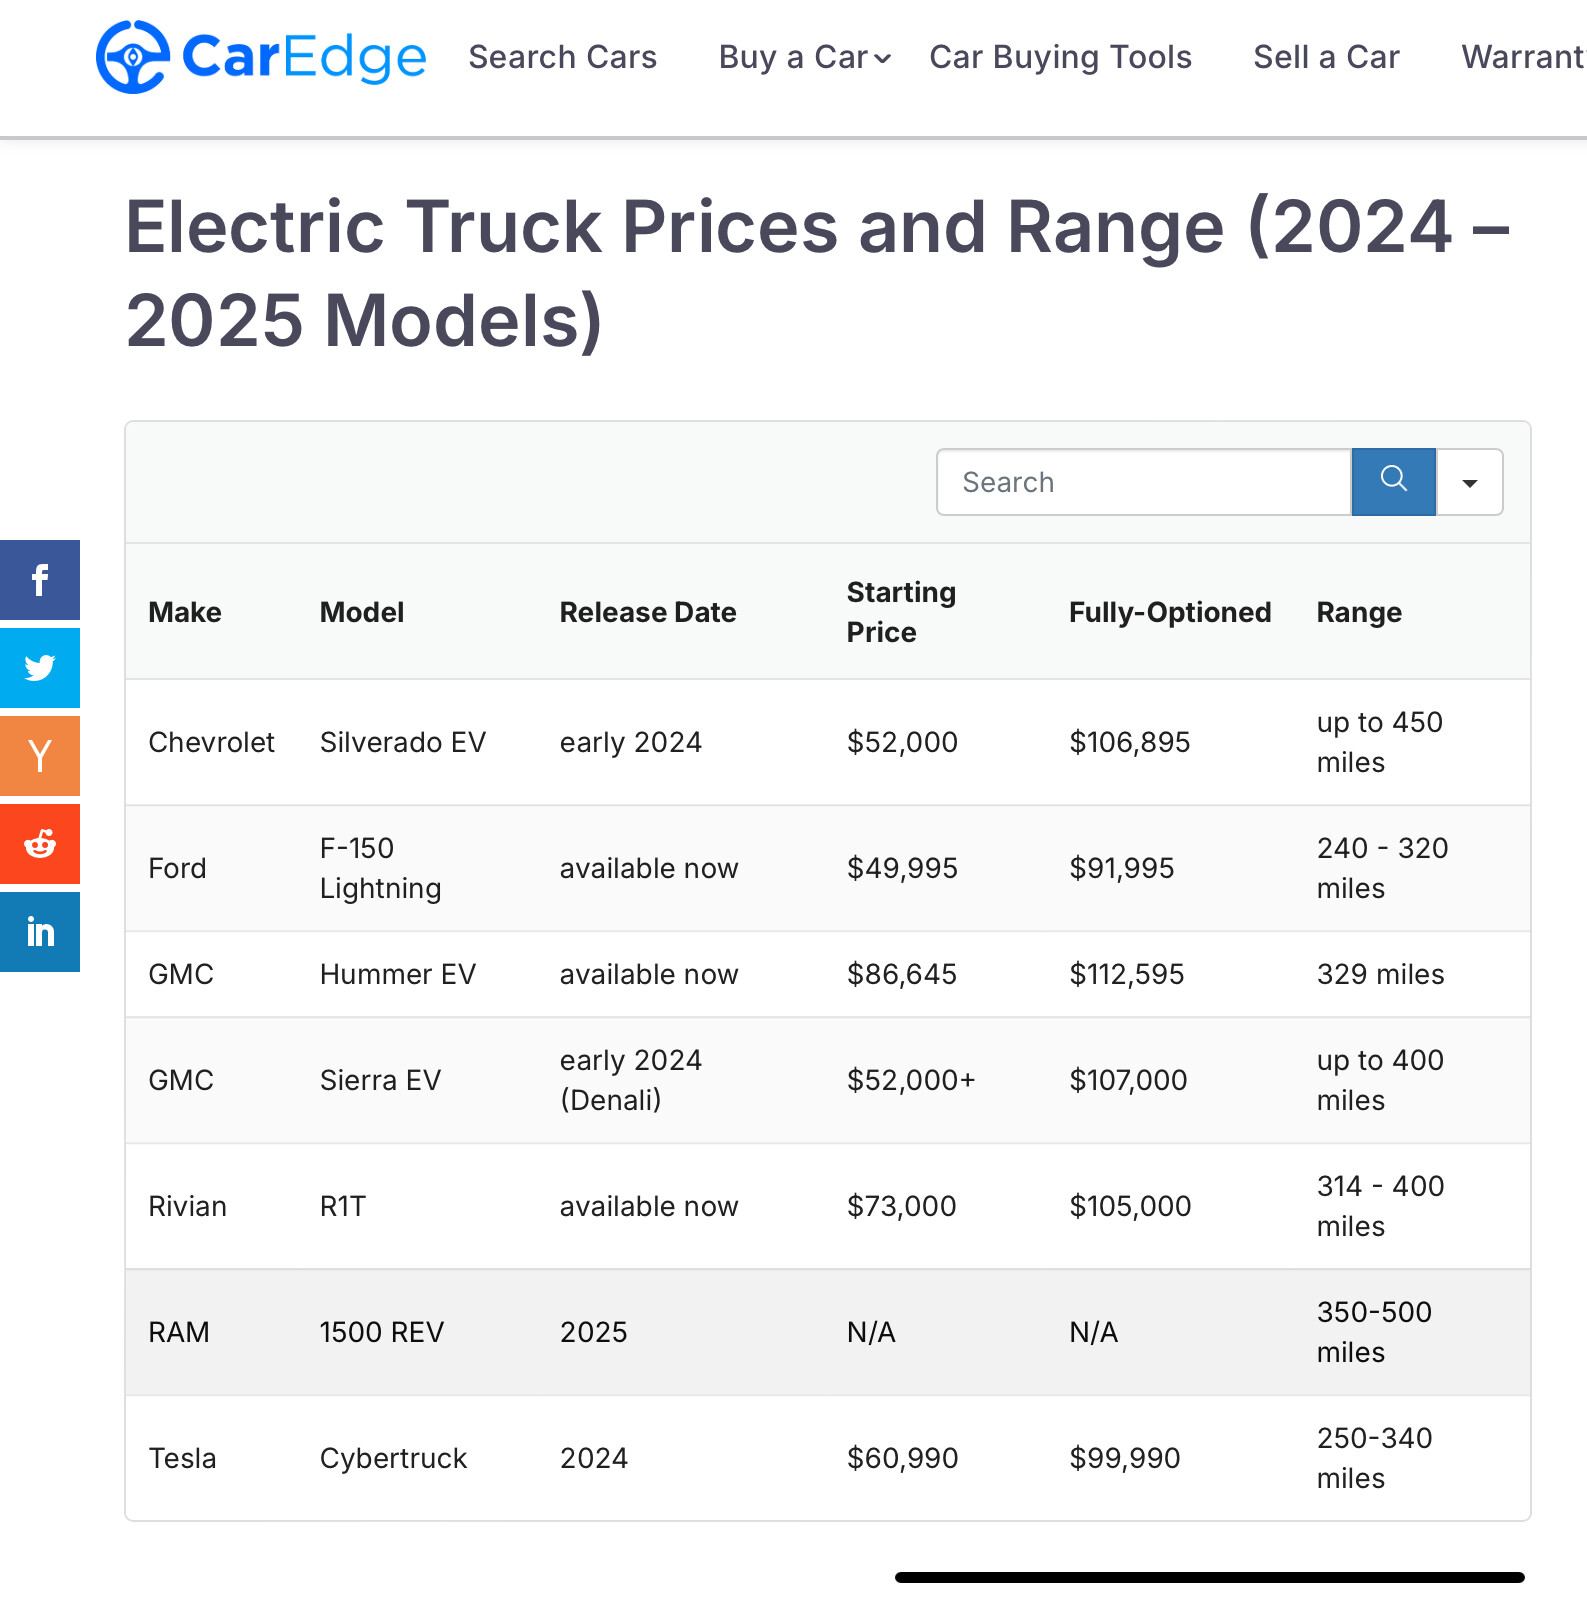Sort table by Model column header

click(362, 612)
